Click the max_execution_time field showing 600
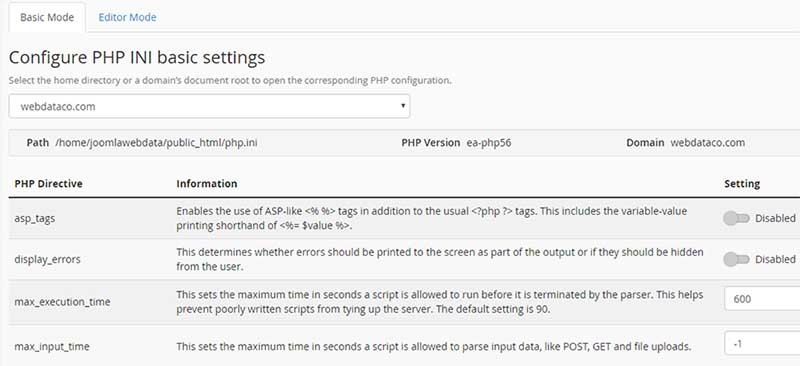This screenshot has height=366, width=800. tap(762, 299)
